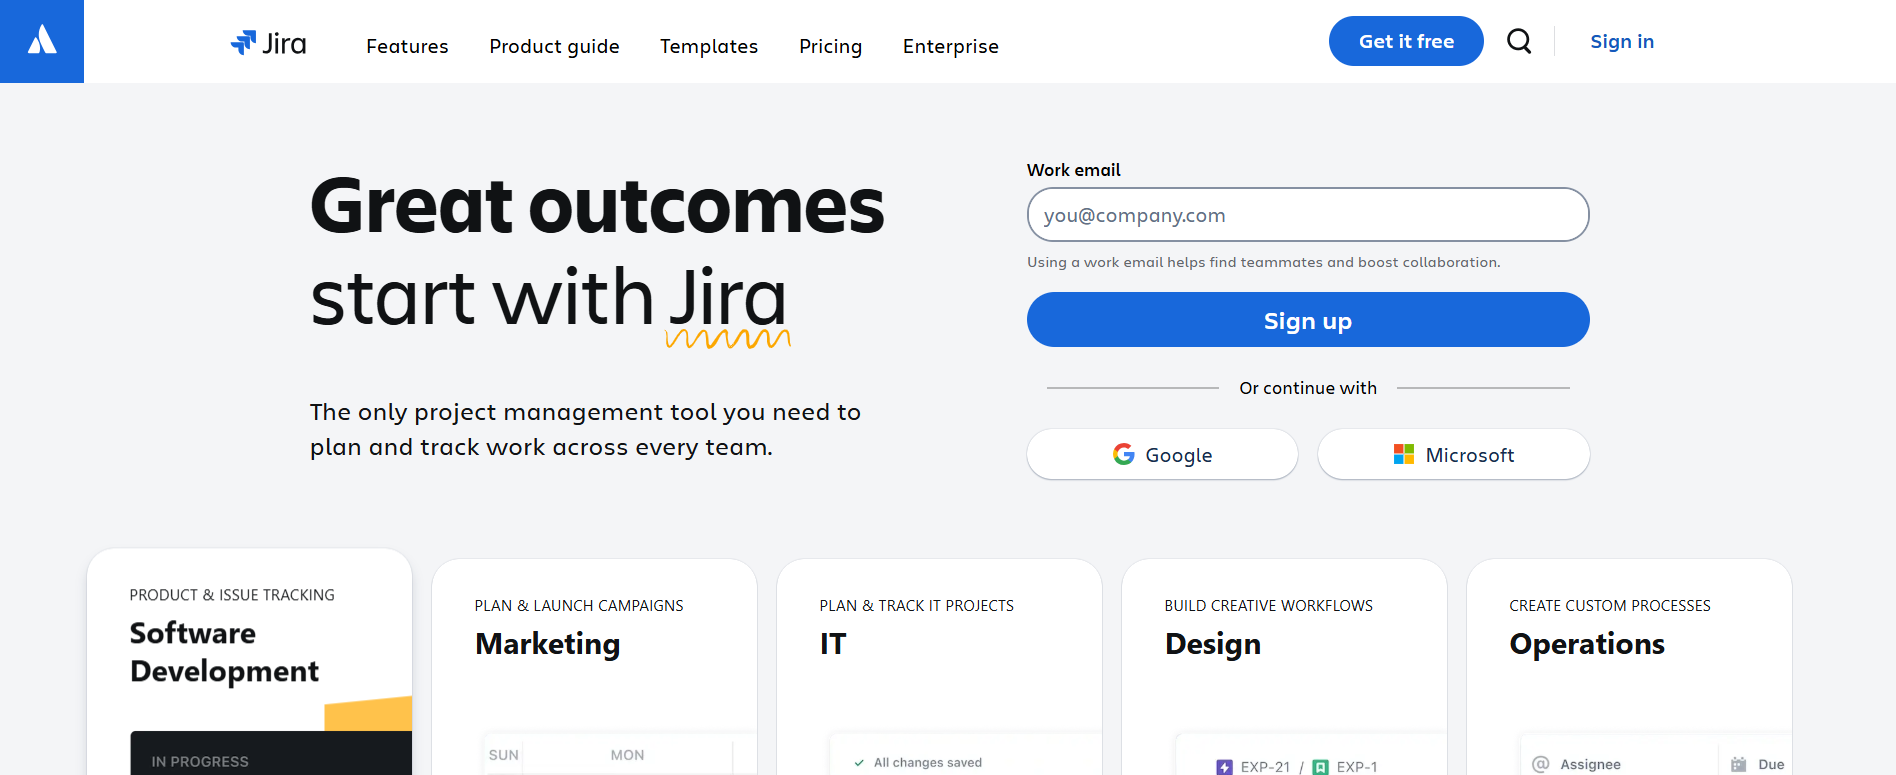Focus the Work email input field
Screen dimensions: 1896x775
(1308, 214)
